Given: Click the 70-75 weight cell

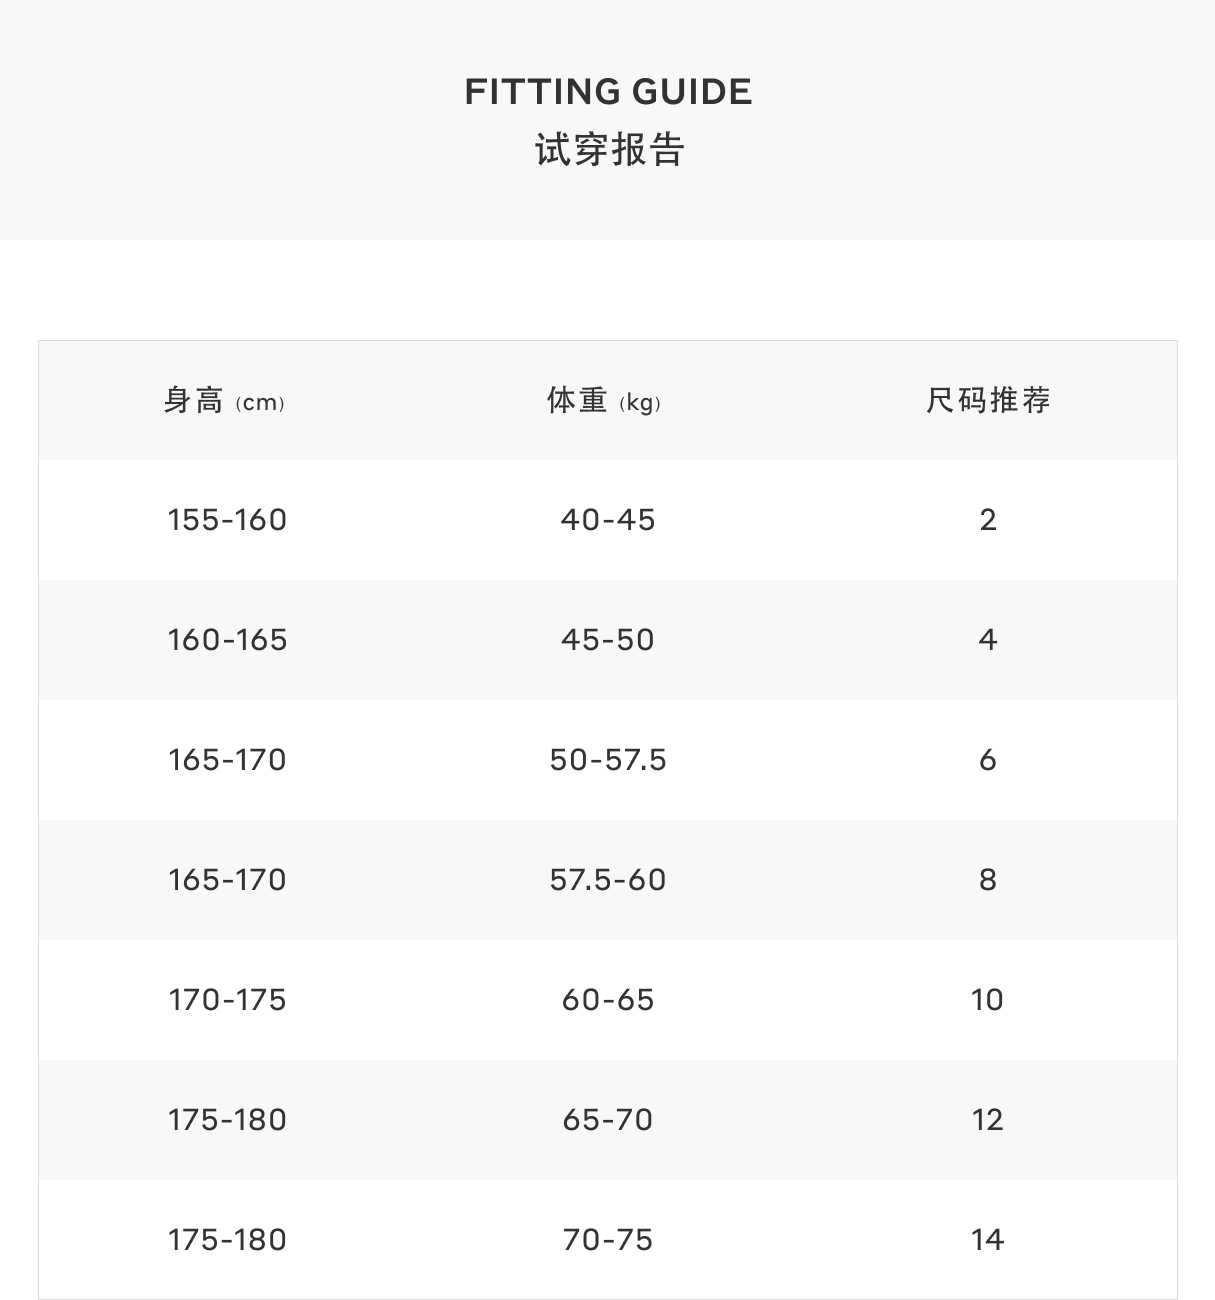Looking at the screenshot, I should (607, 1240).
